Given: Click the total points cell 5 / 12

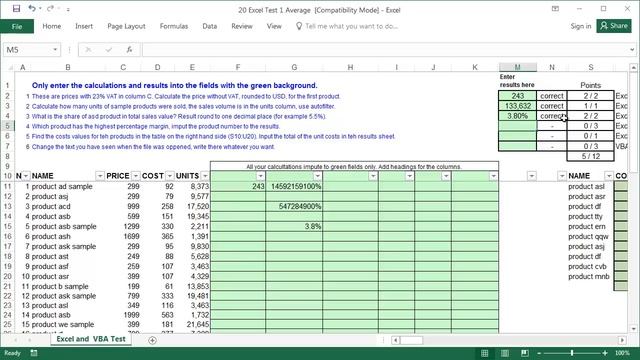Looking at the screenshot, I should (x=590, y=156).
